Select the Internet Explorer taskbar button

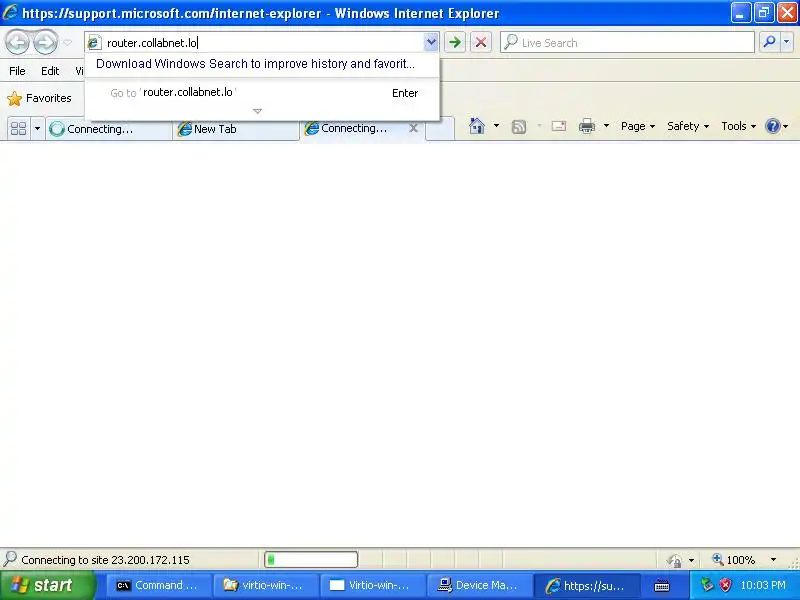(x=587, y=585)
